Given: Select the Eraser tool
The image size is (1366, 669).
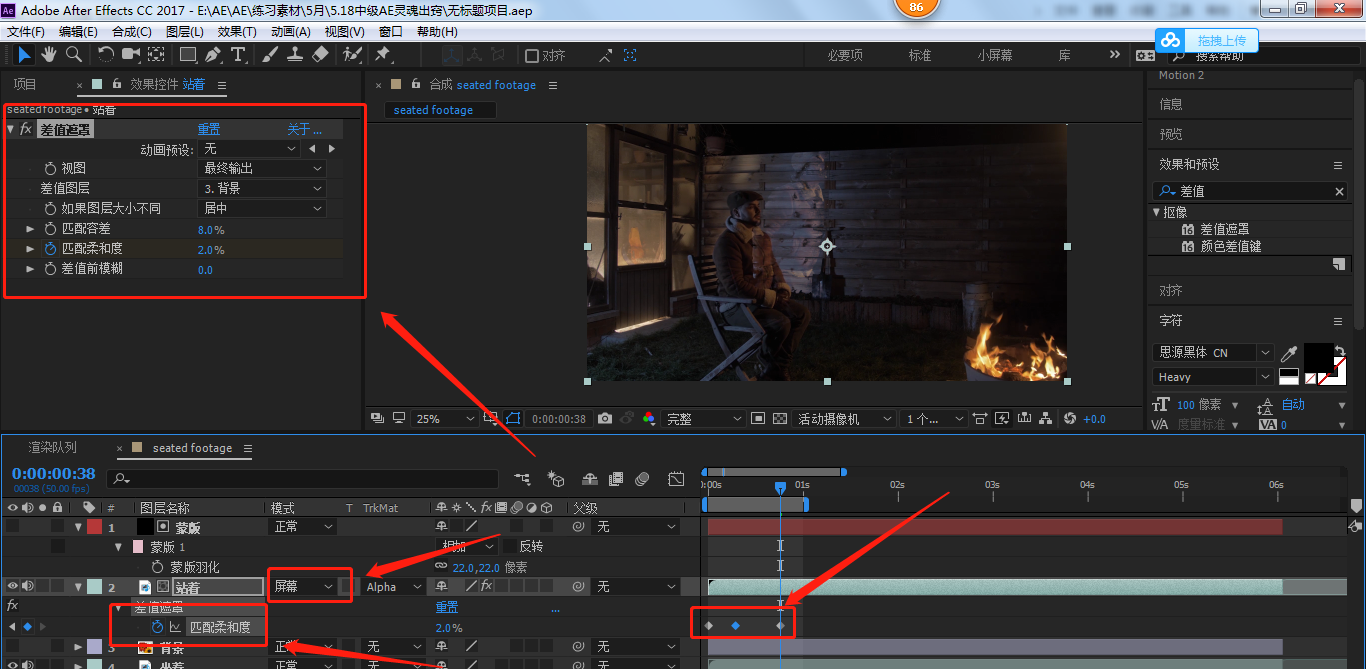Looking at the screenshot, I should tap(320, 54).
